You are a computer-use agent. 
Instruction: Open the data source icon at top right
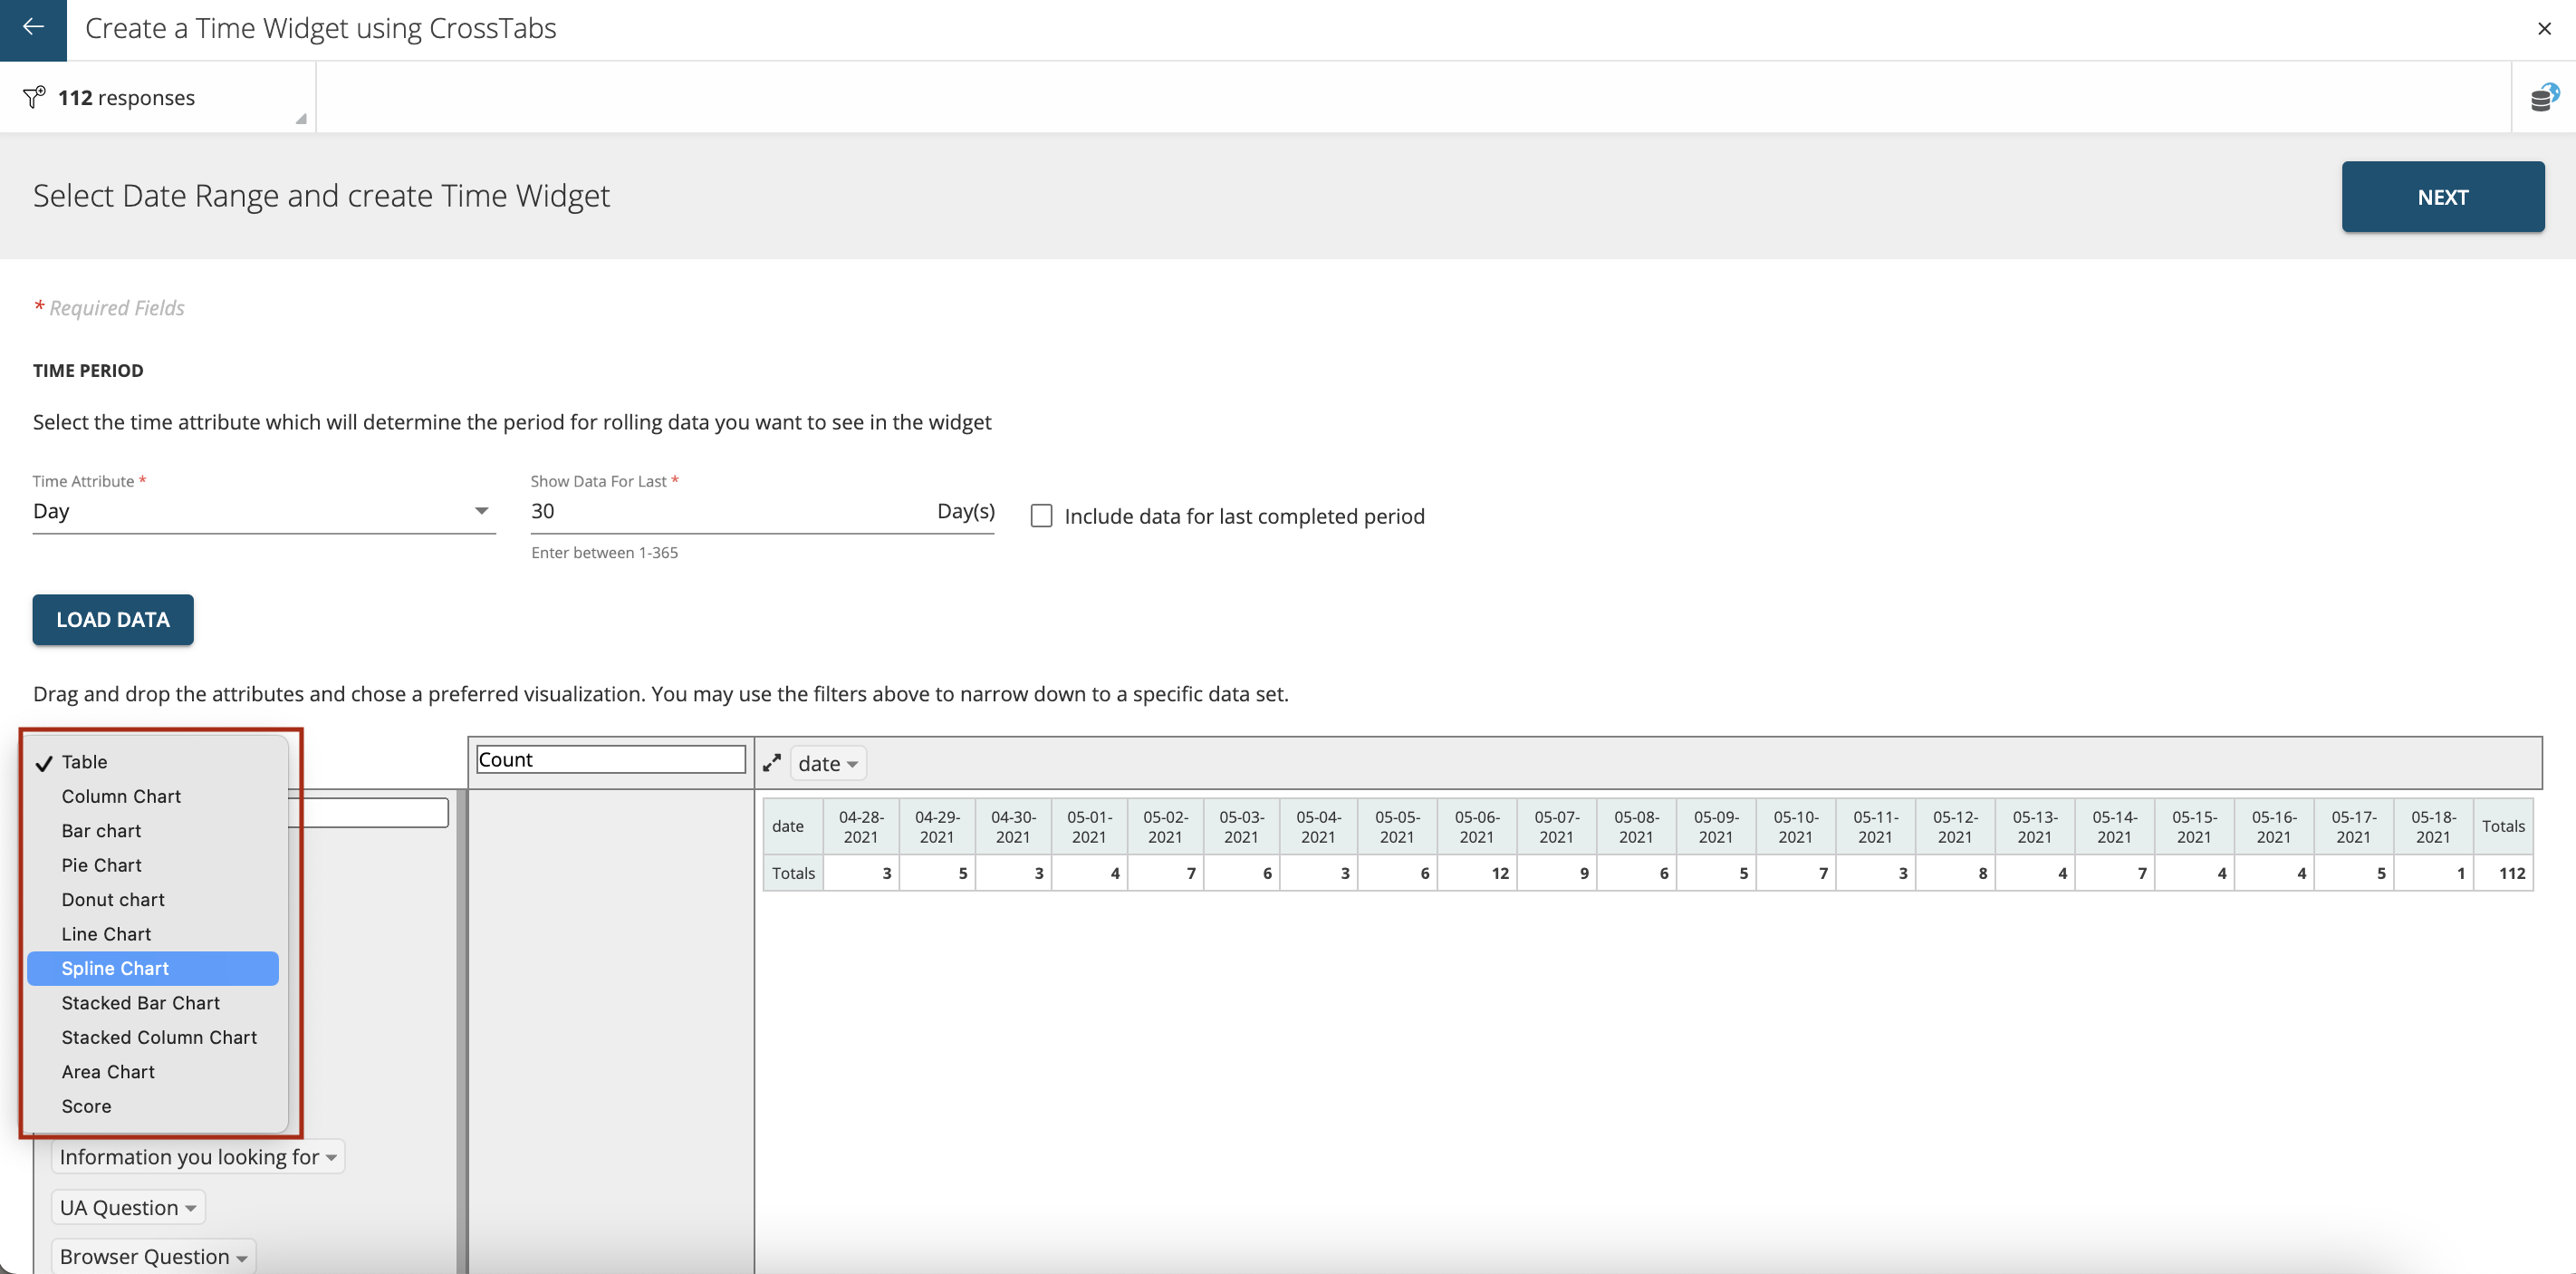coord(2544,97)
